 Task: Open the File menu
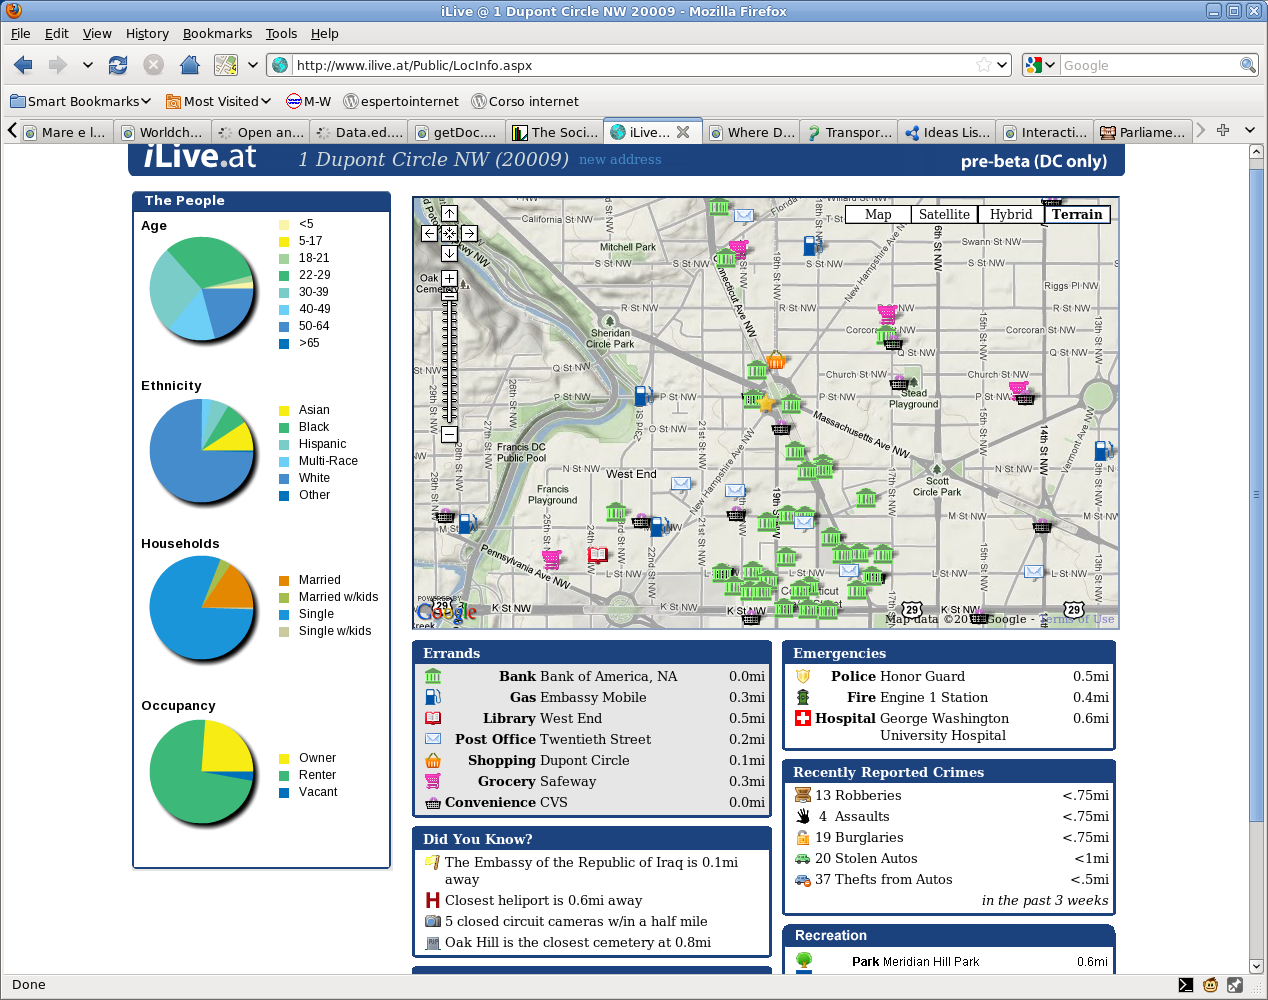click(x=20, y=33)
